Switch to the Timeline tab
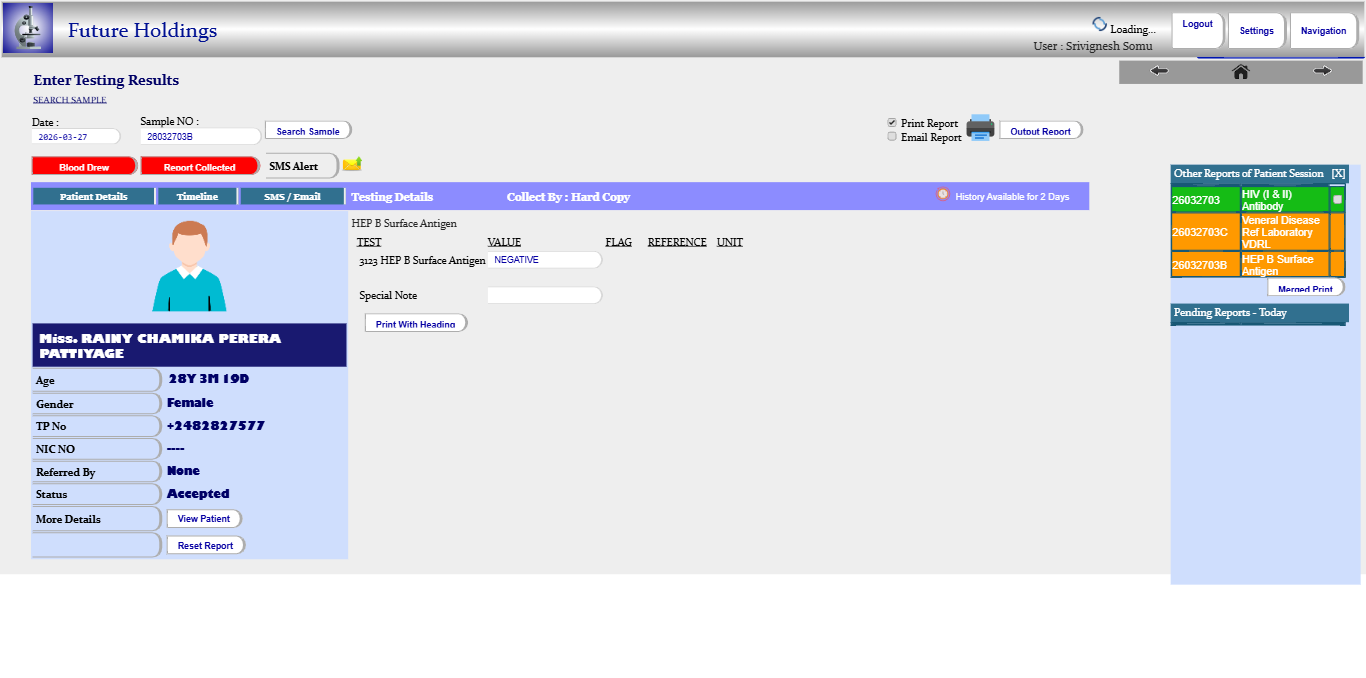1366x678 pixels. pyautogui.click(x=197, y=197)
